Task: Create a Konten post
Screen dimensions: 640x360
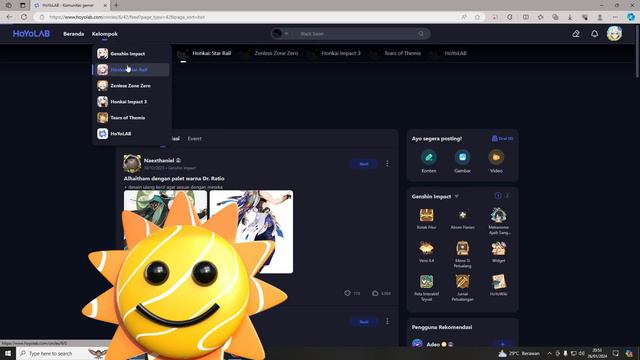Action: pos(429,161)
